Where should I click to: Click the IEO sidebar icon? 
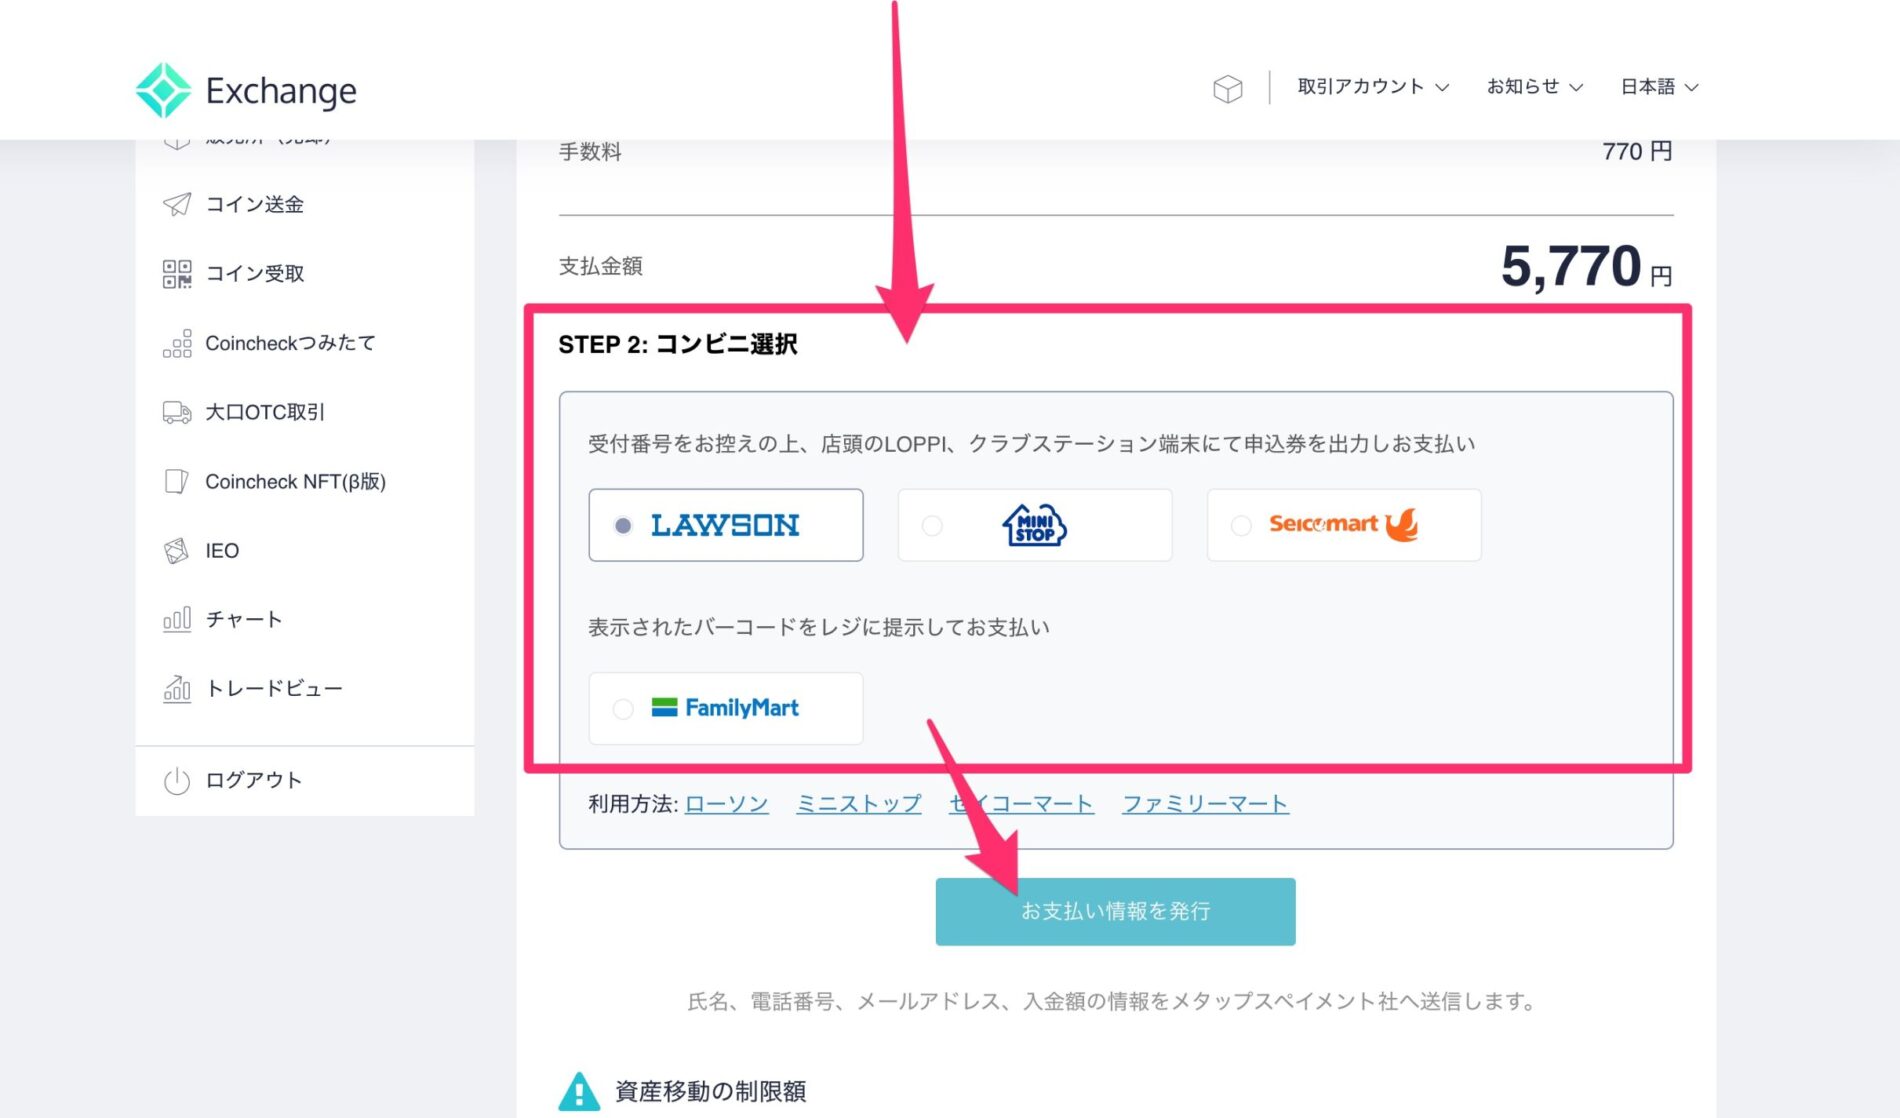point(177,550)
